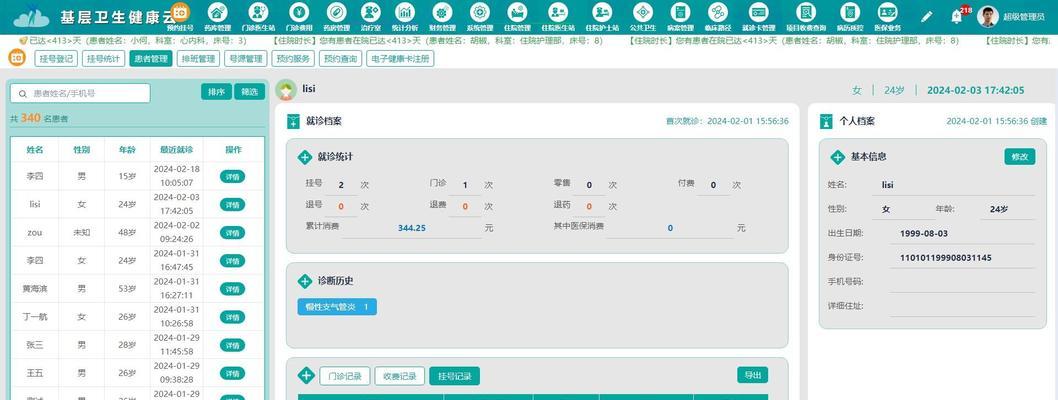
Task: Open the 门诊医生站 module icon
Action: click(x=258, y=14)
